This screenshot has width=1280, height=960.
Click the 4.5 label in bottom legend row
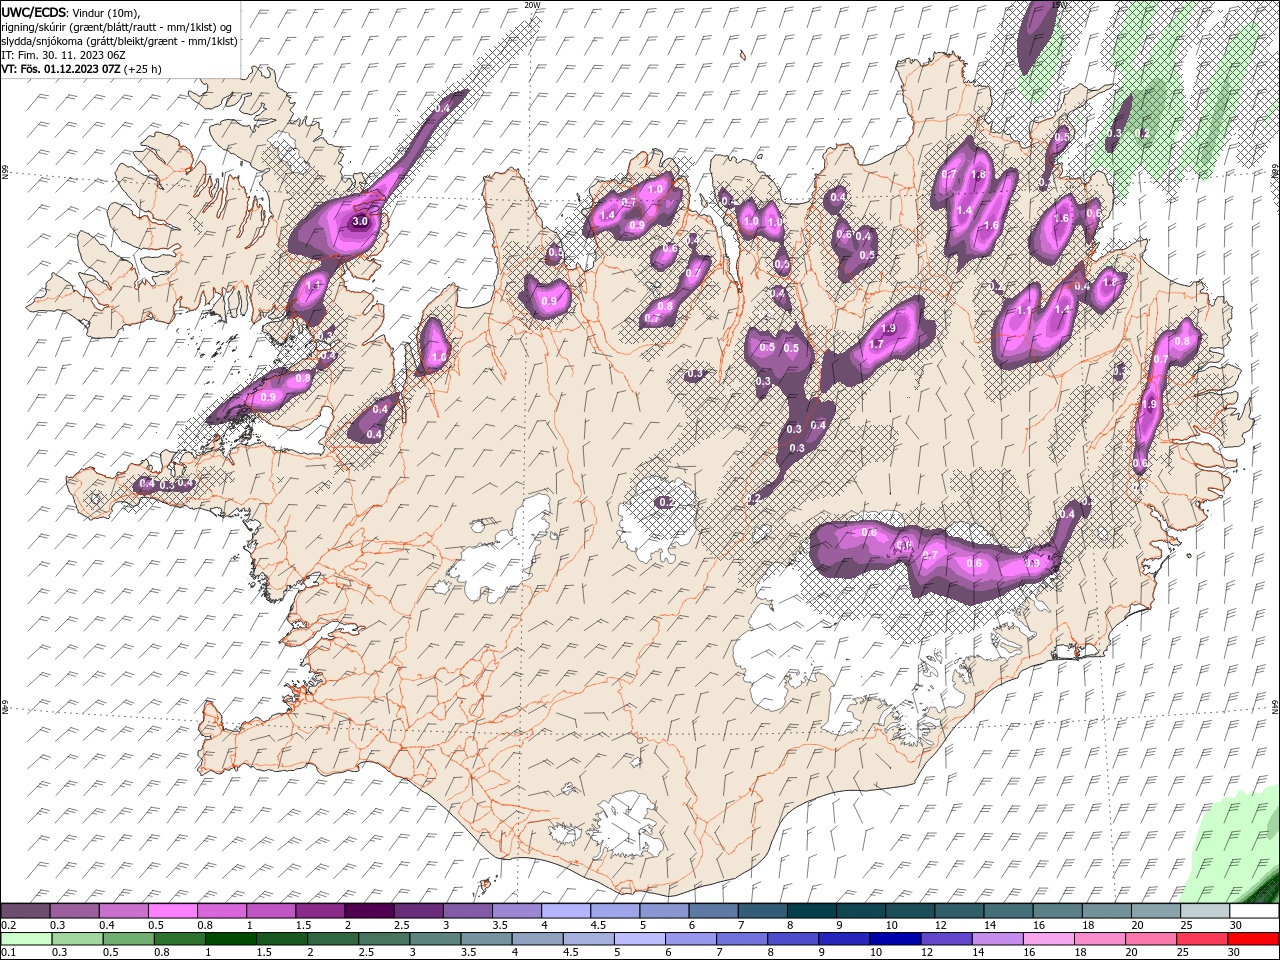coord(570,952)
